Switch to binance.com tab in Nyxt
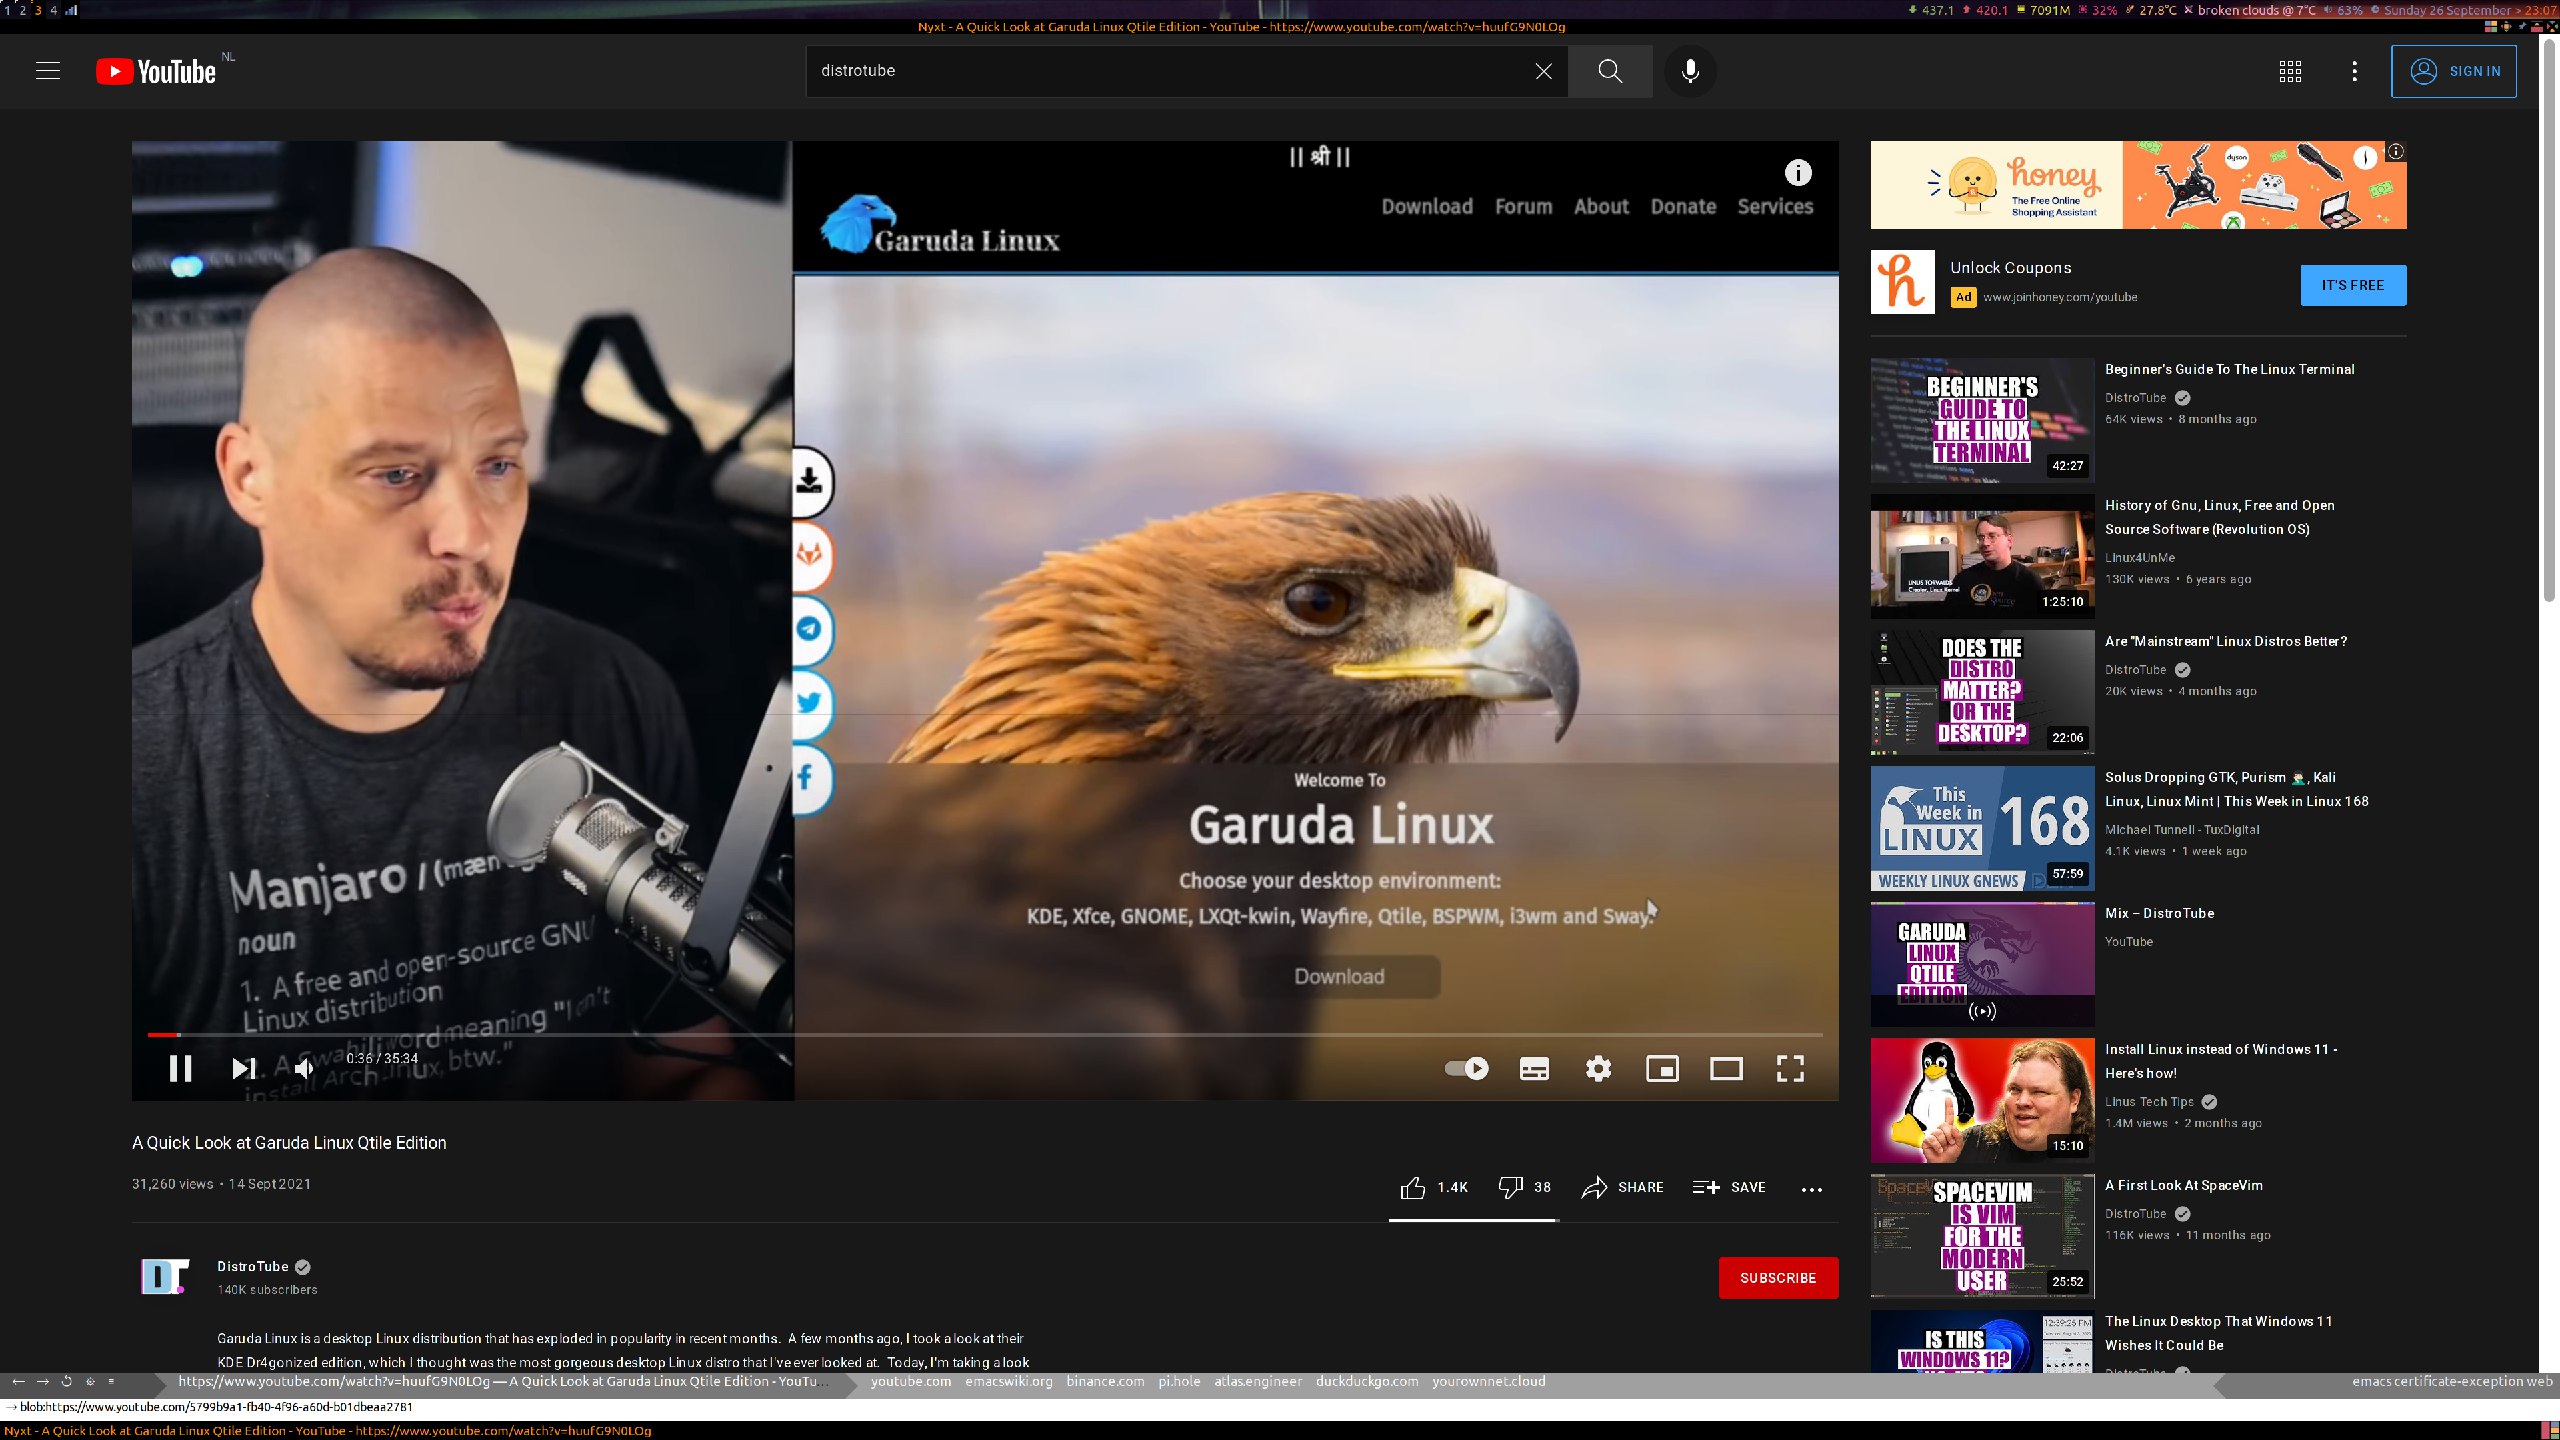The height and width of the screenshot is (1440, 2560). [1105, 1381]
